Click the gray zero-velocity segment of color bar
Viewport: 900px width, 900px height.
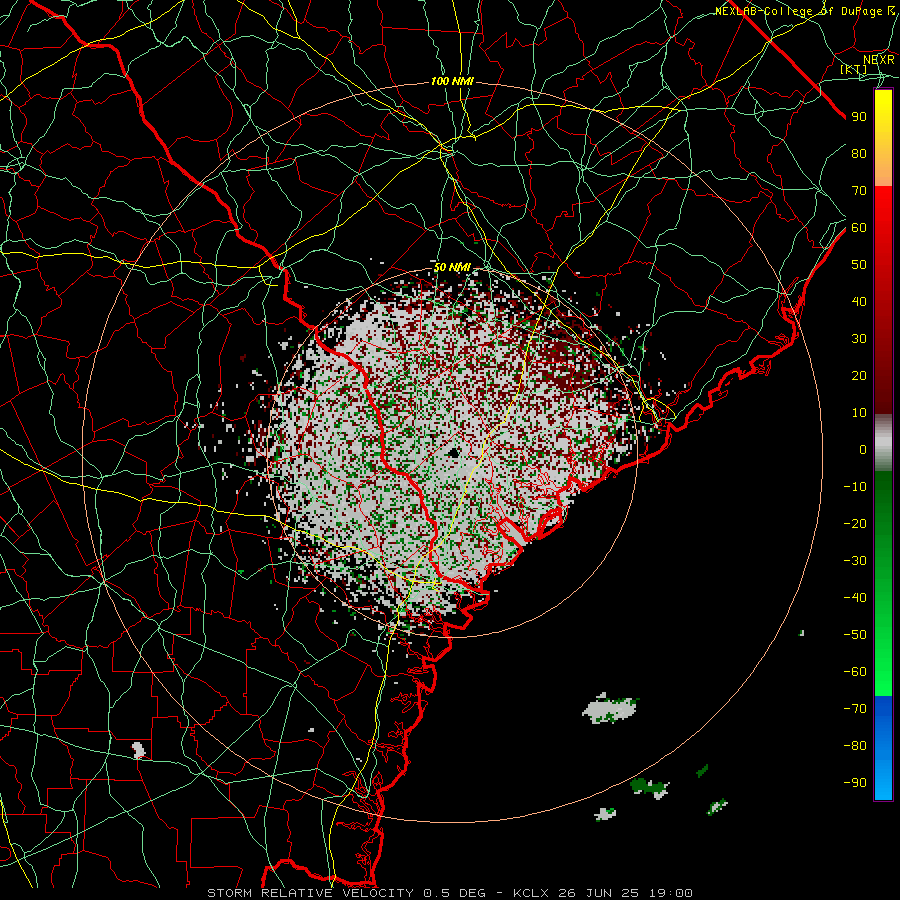click(883, 443)
